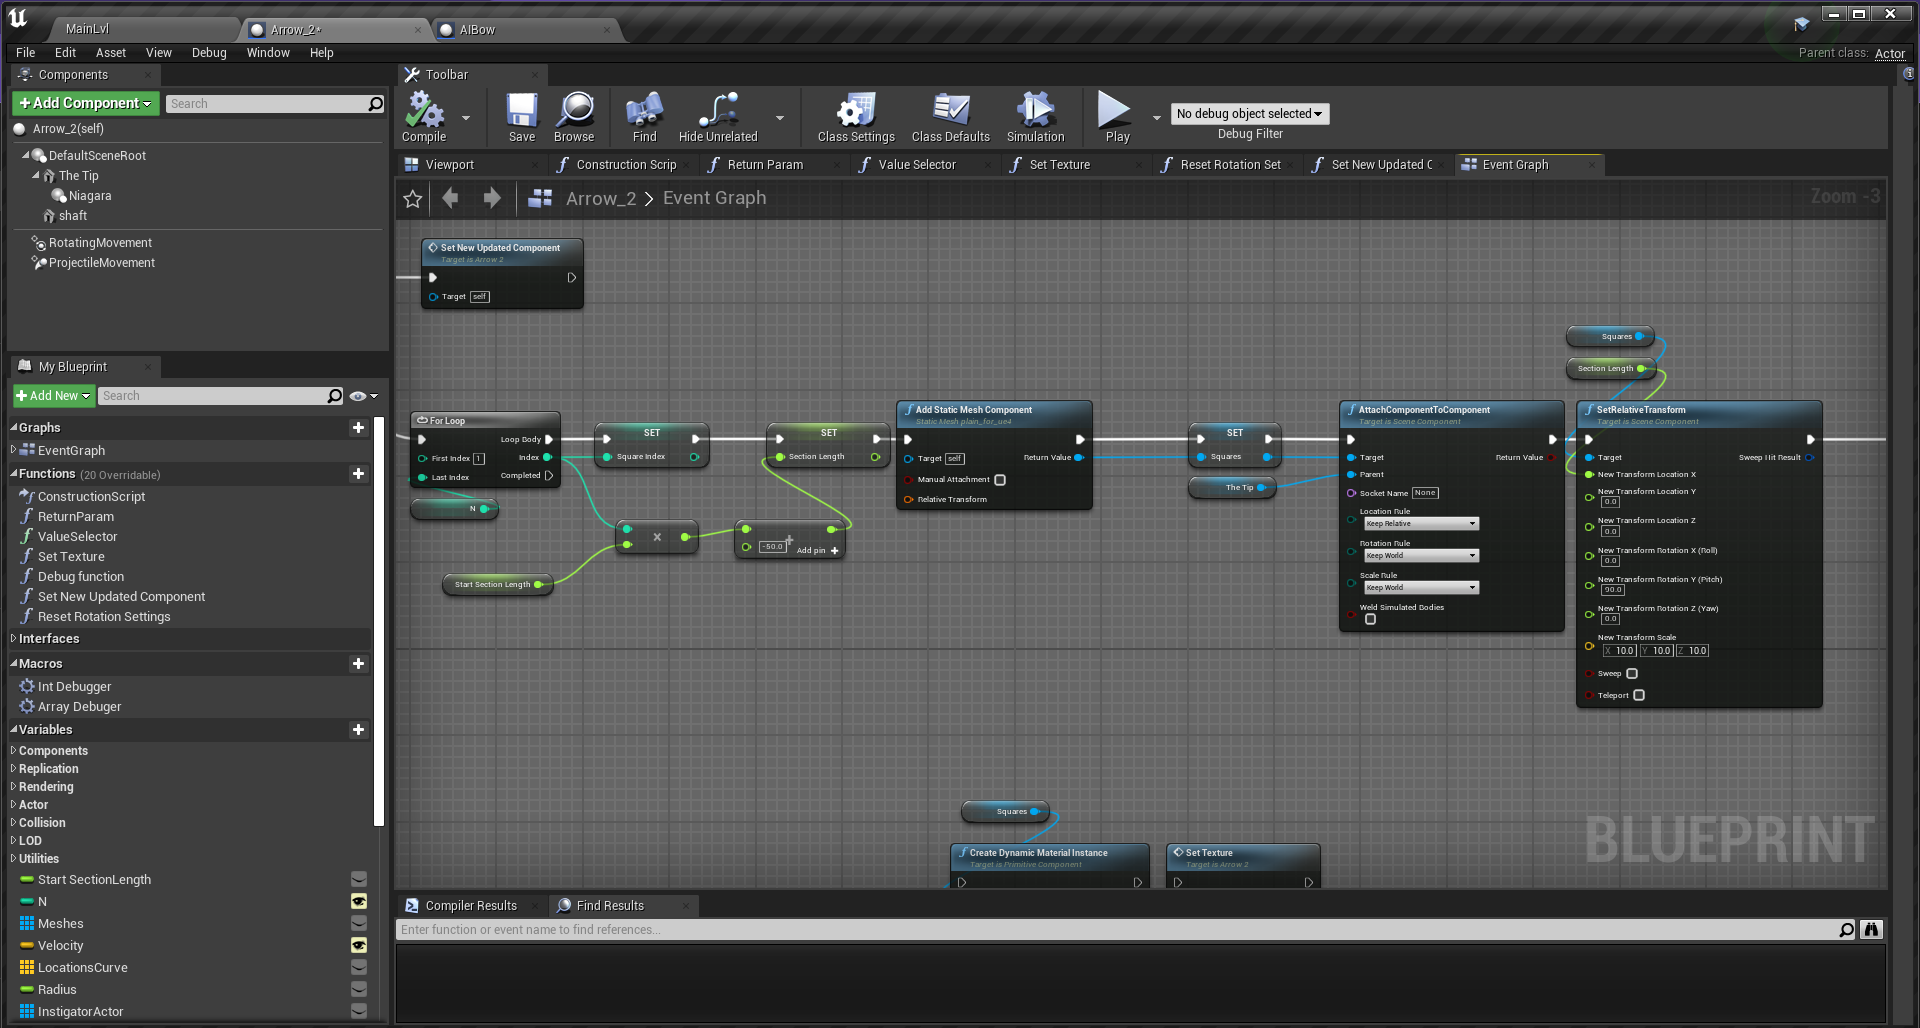
Task: Toggle Hide Unrelated nodes
Action: coord(718,116)
